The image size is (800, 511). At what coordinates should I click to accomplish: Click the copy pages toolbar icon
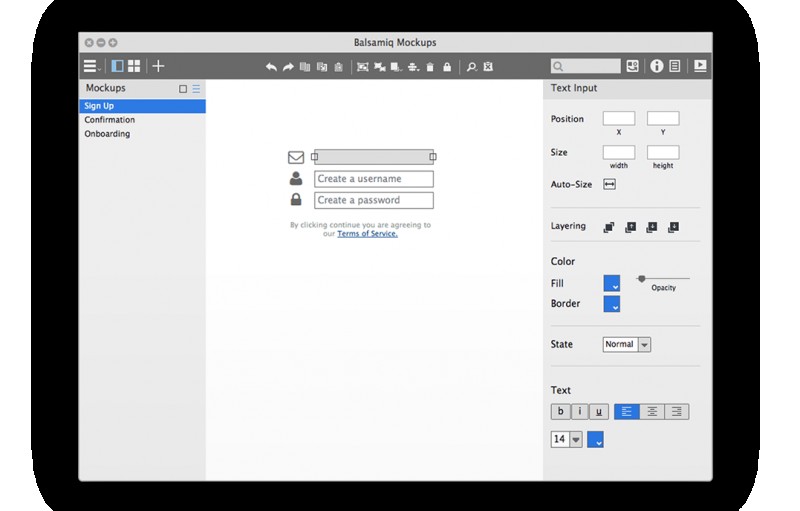tap(305, 67)
